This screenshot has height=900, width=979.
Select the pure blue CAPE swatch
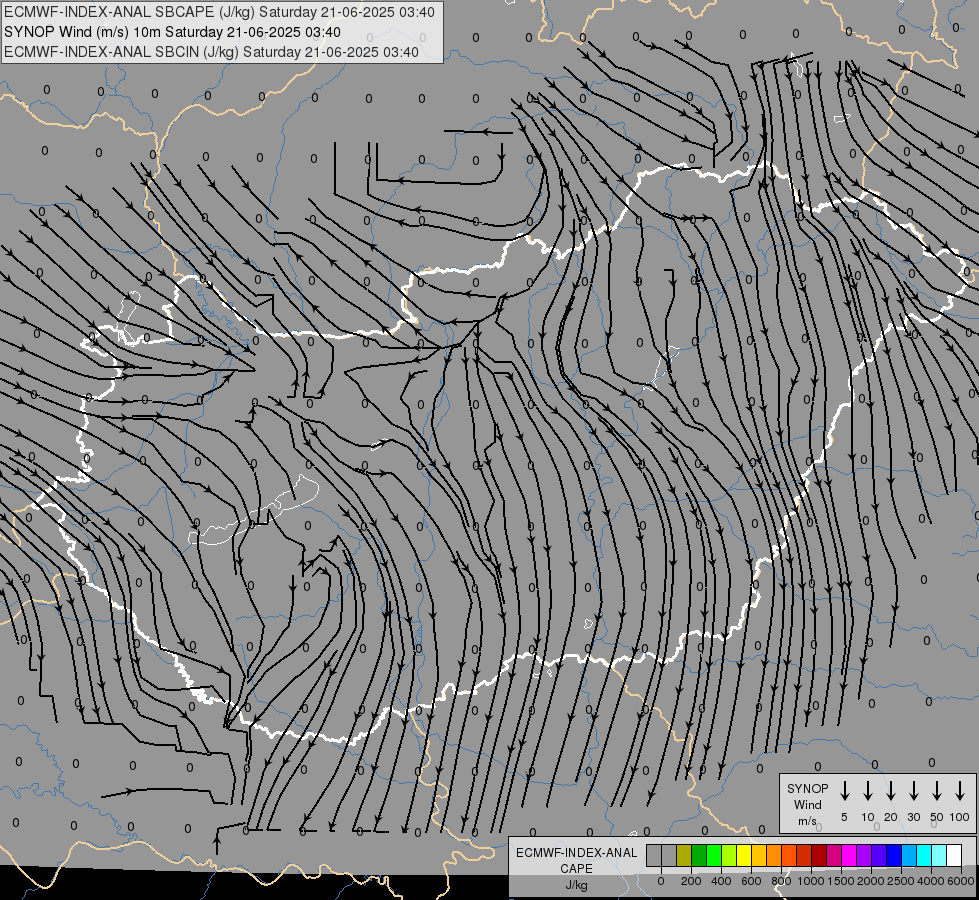pos(893,855)
